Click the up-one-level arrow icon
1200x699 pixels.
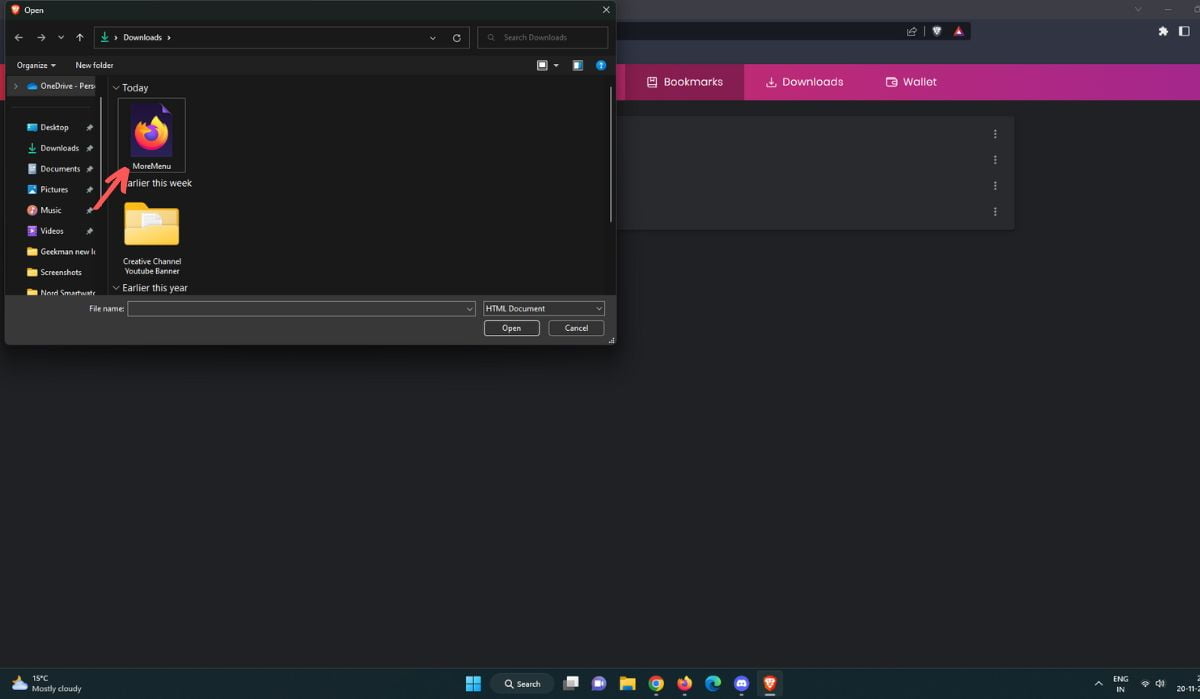[79, 37]
